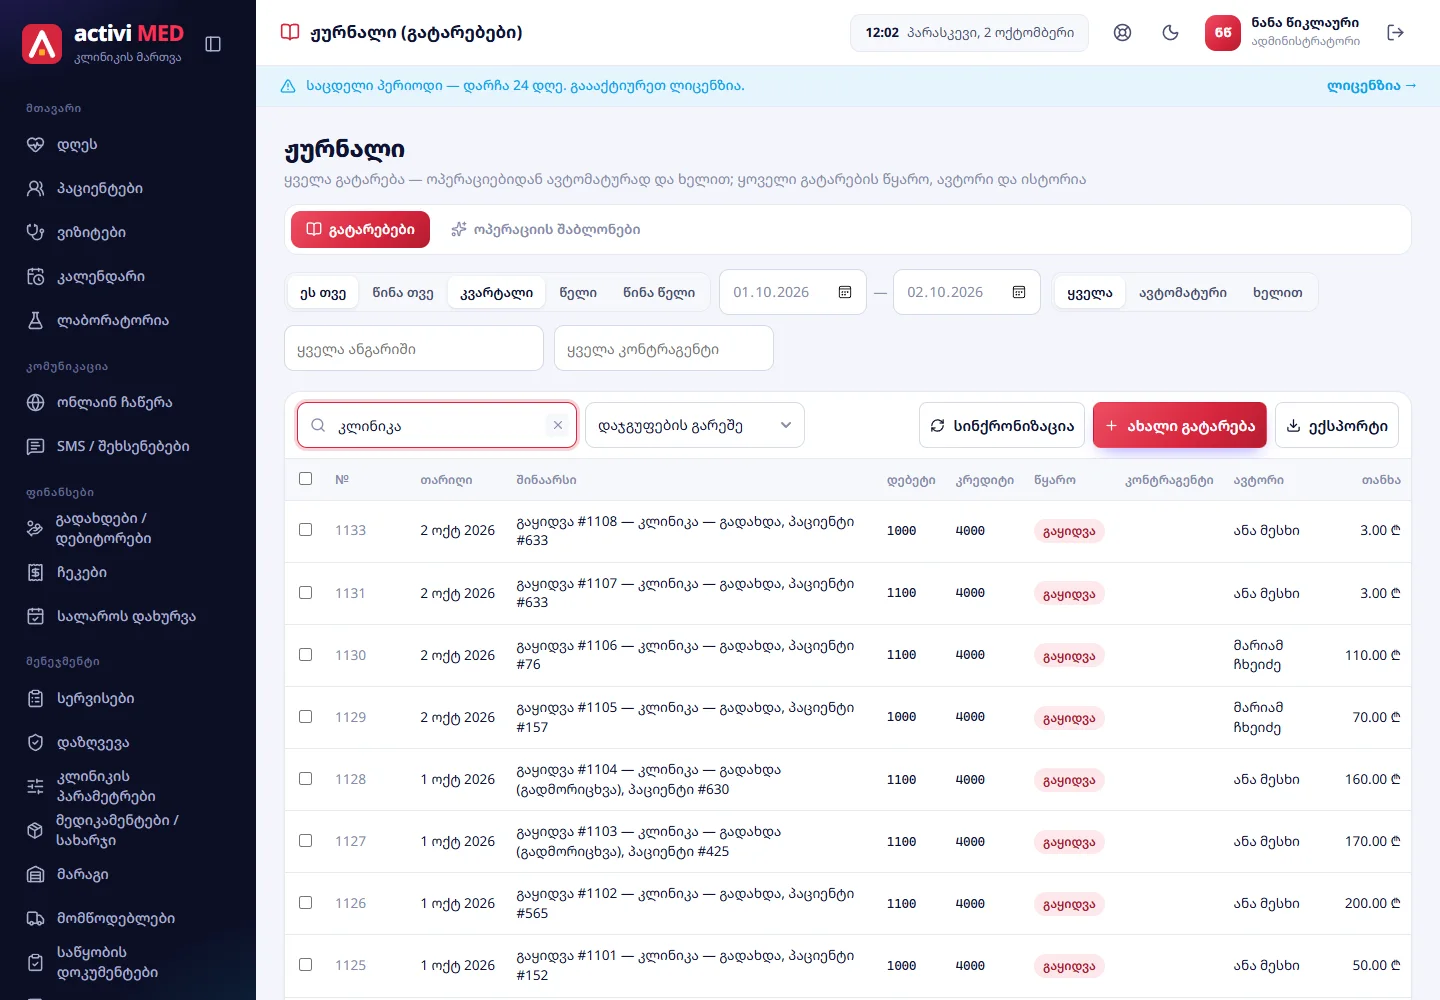Open the ყველა ანგარიში account selector

pyautogui.click(x=414, y=349)
